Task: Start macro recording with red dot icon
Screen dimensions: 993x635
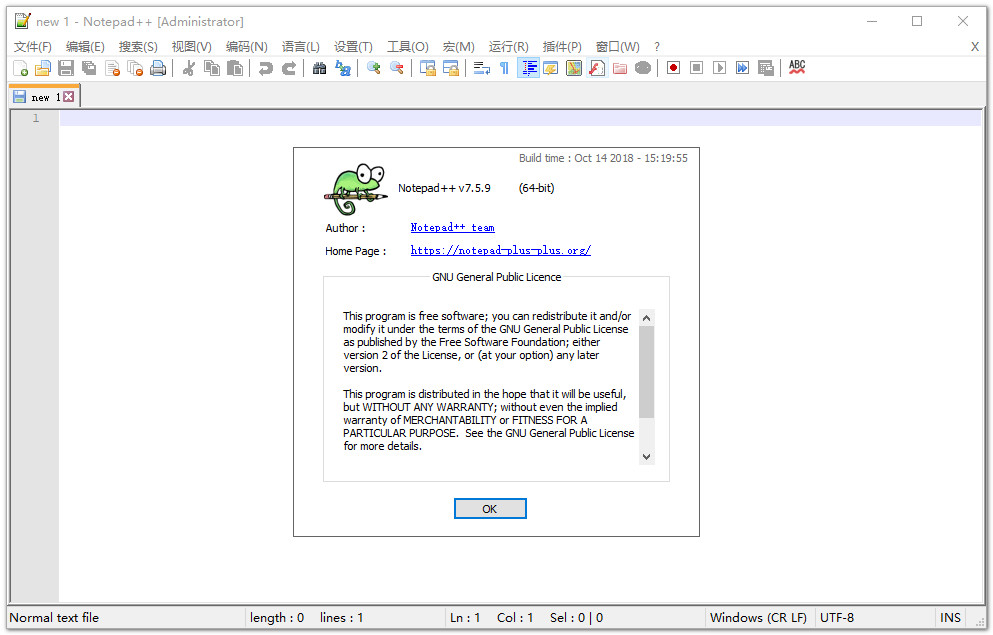Action: click(x=673, y=68)
